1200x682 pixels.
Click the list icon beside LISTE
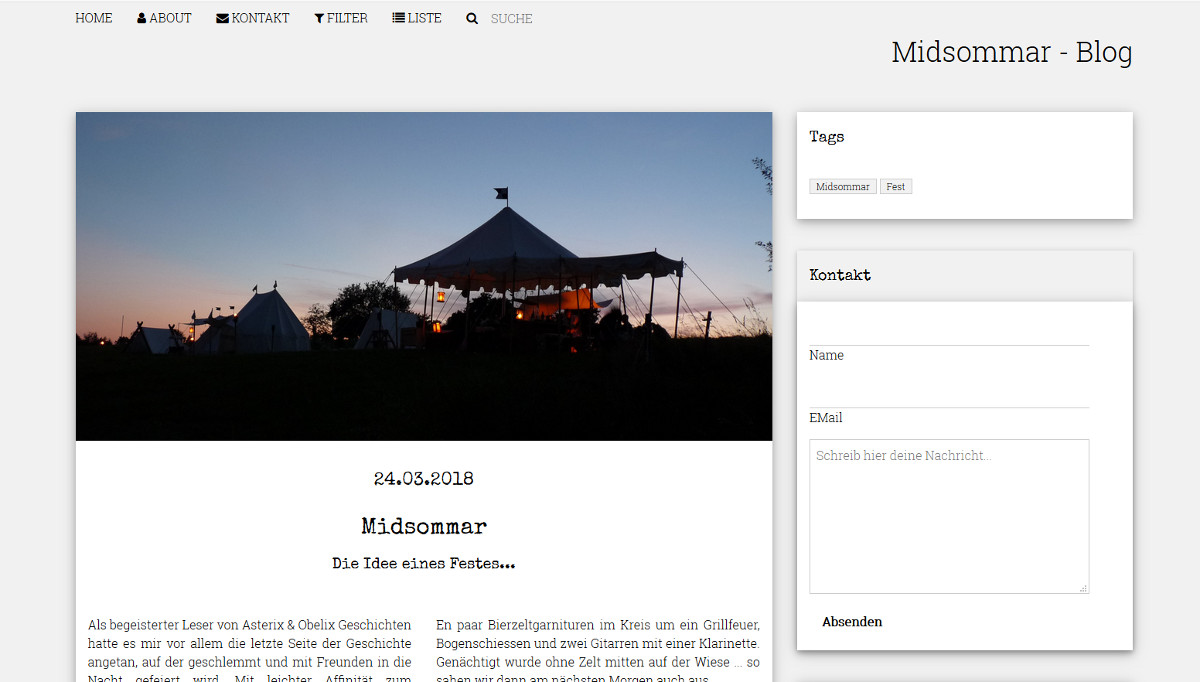click(x=398, y=18)
